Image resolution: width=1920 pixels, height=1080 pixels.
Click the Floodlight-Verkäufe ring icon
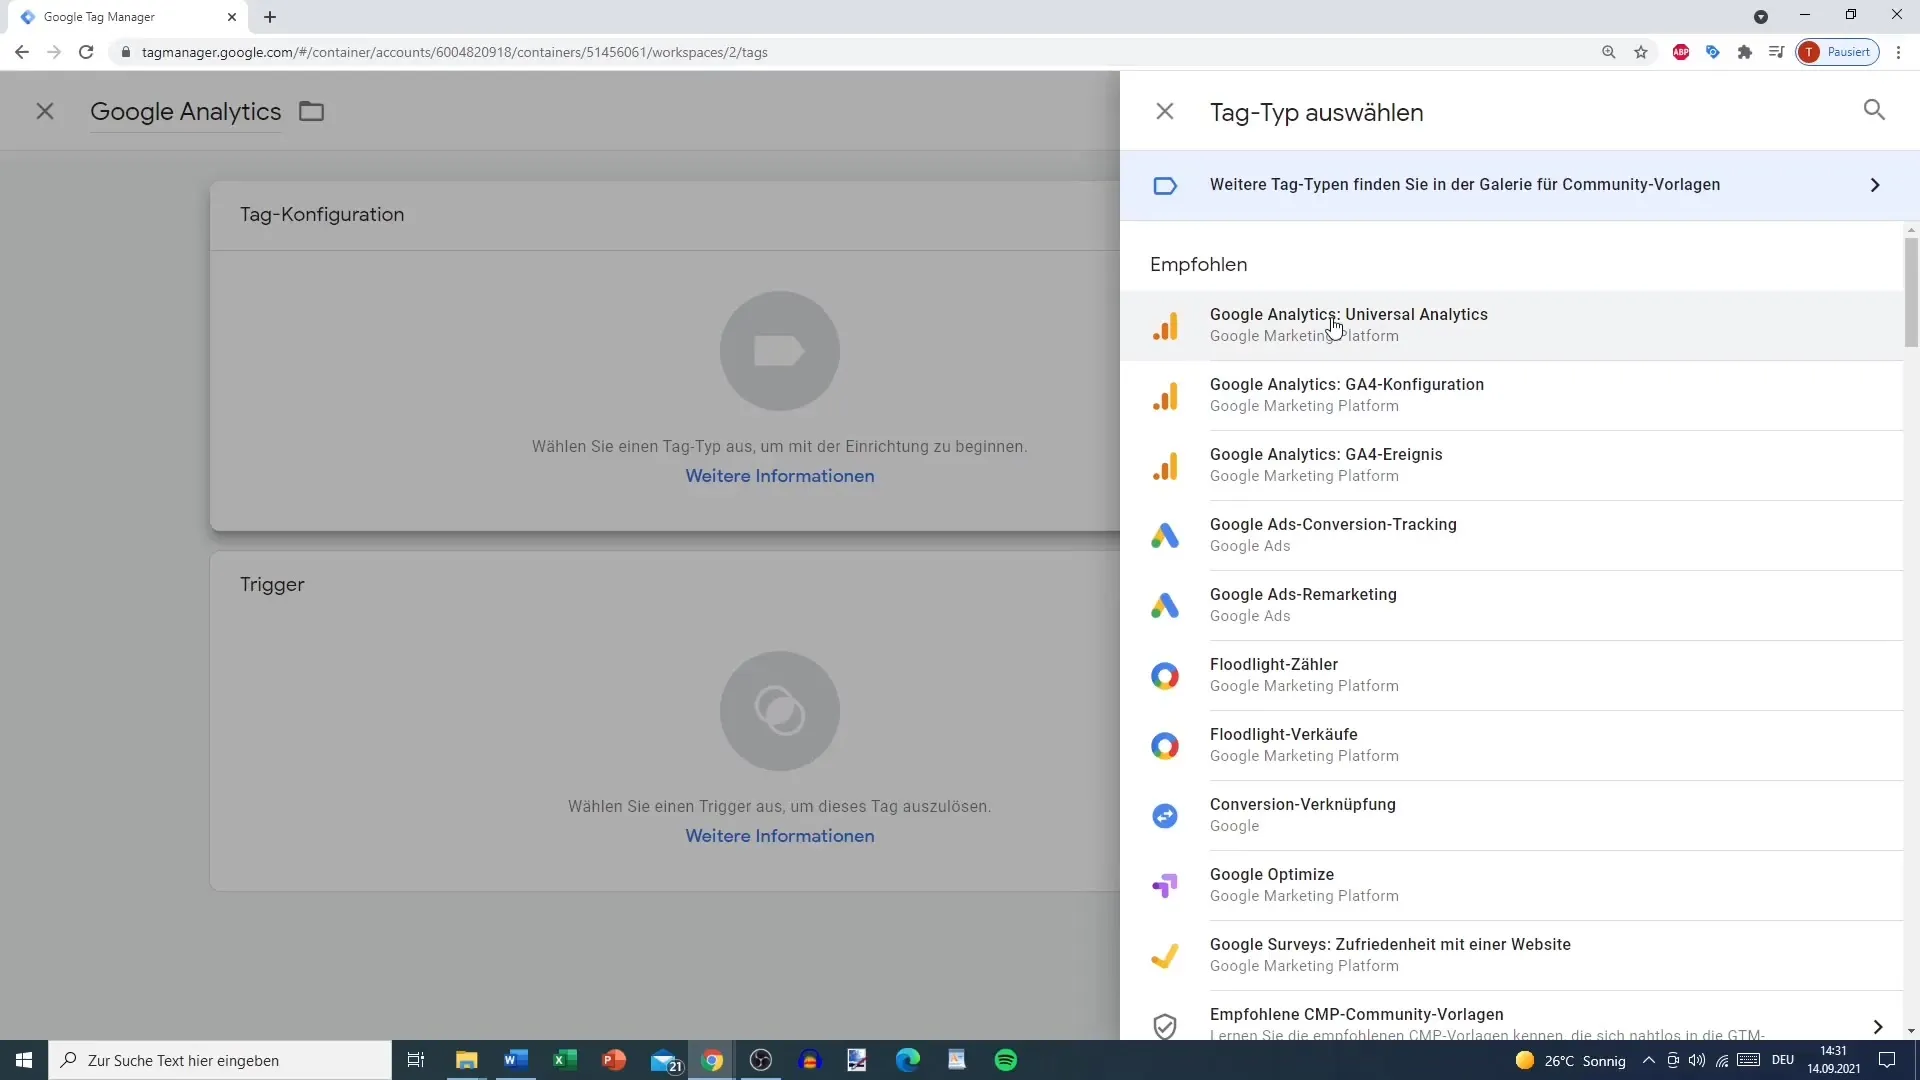[1165, 746]
